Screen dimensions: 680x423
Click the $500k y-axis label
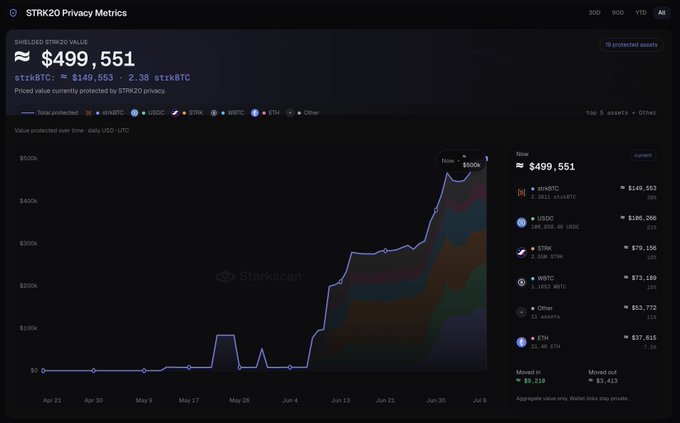pos(29,158)
